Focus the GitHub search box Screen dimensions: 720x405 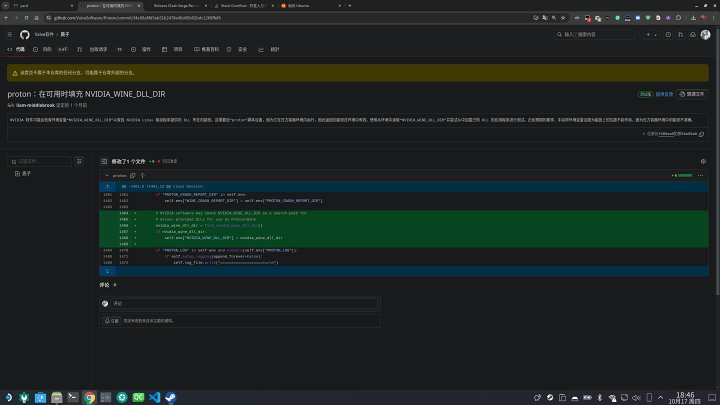pyautogui.click(x=595, y=33)
